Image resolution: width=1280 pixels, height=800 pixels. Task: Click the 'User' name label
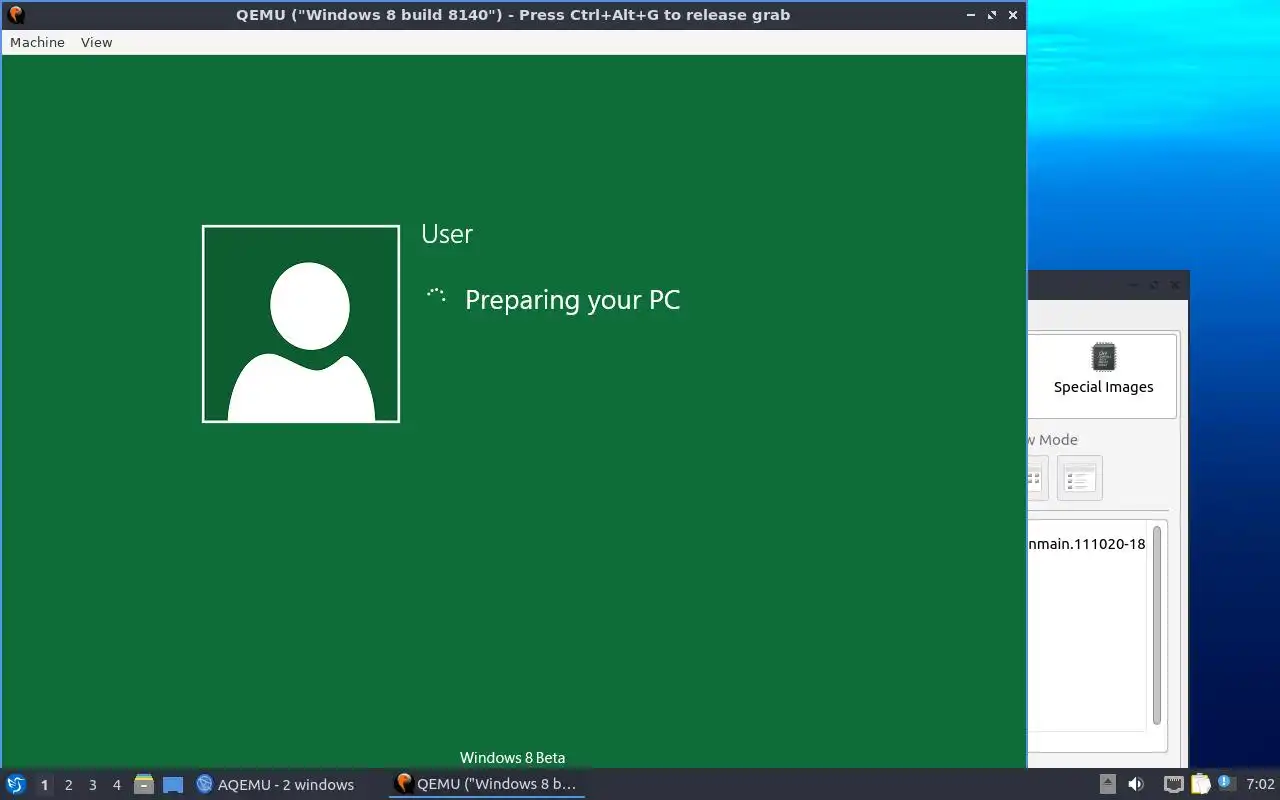[x=446, y=234]
